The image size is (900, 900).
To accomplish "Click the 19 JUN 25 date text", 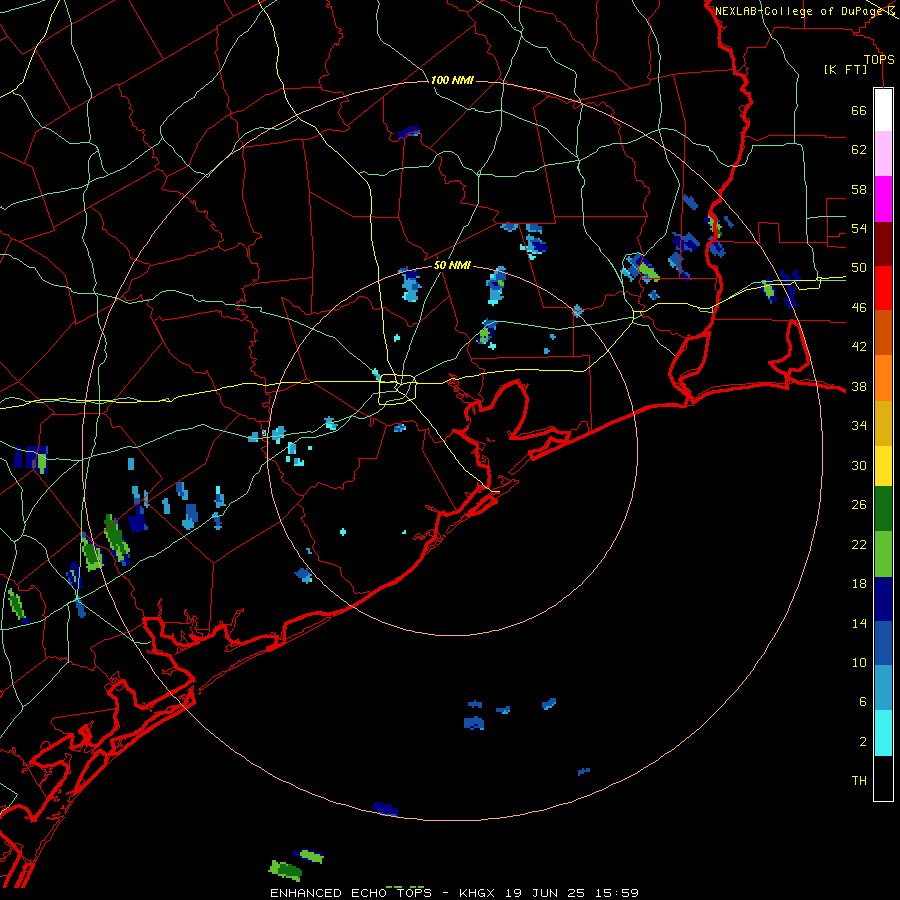I will 545,893.
